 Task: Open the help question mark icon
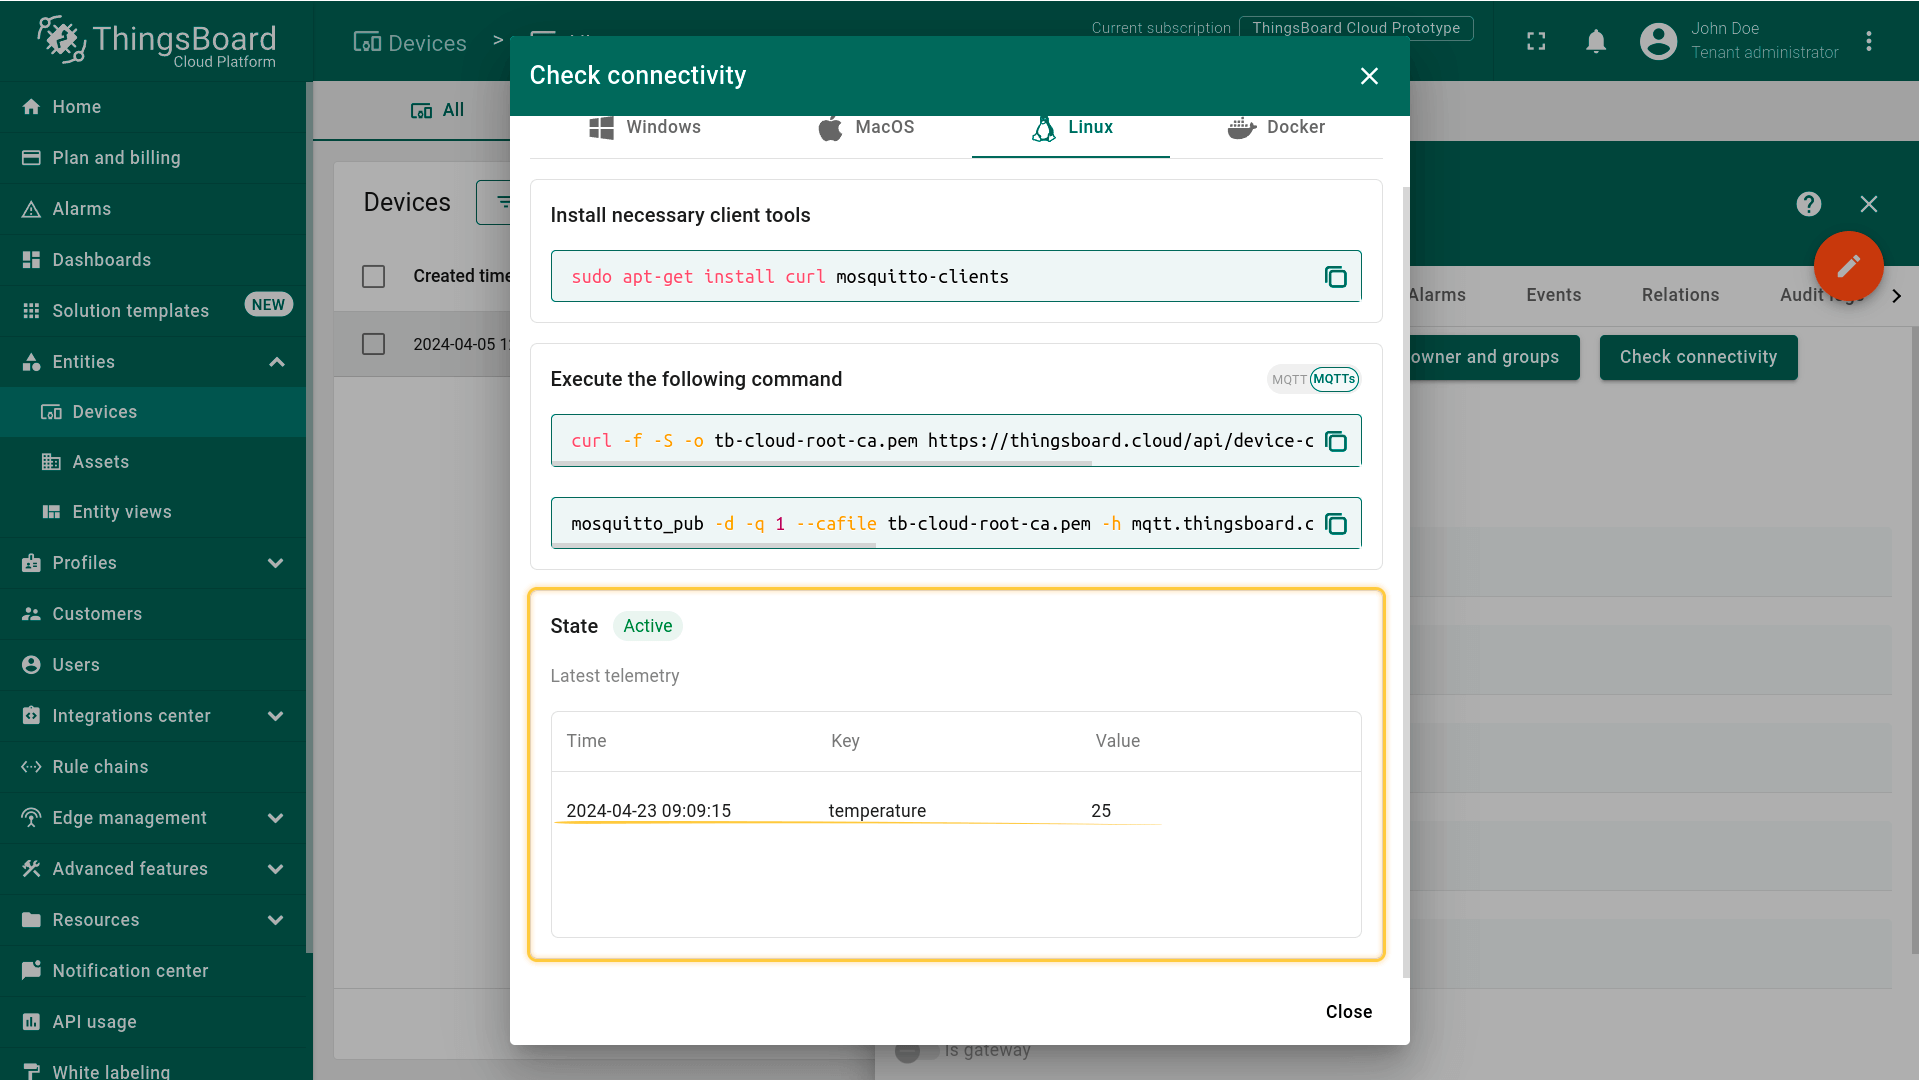[x=1808, y=204]
